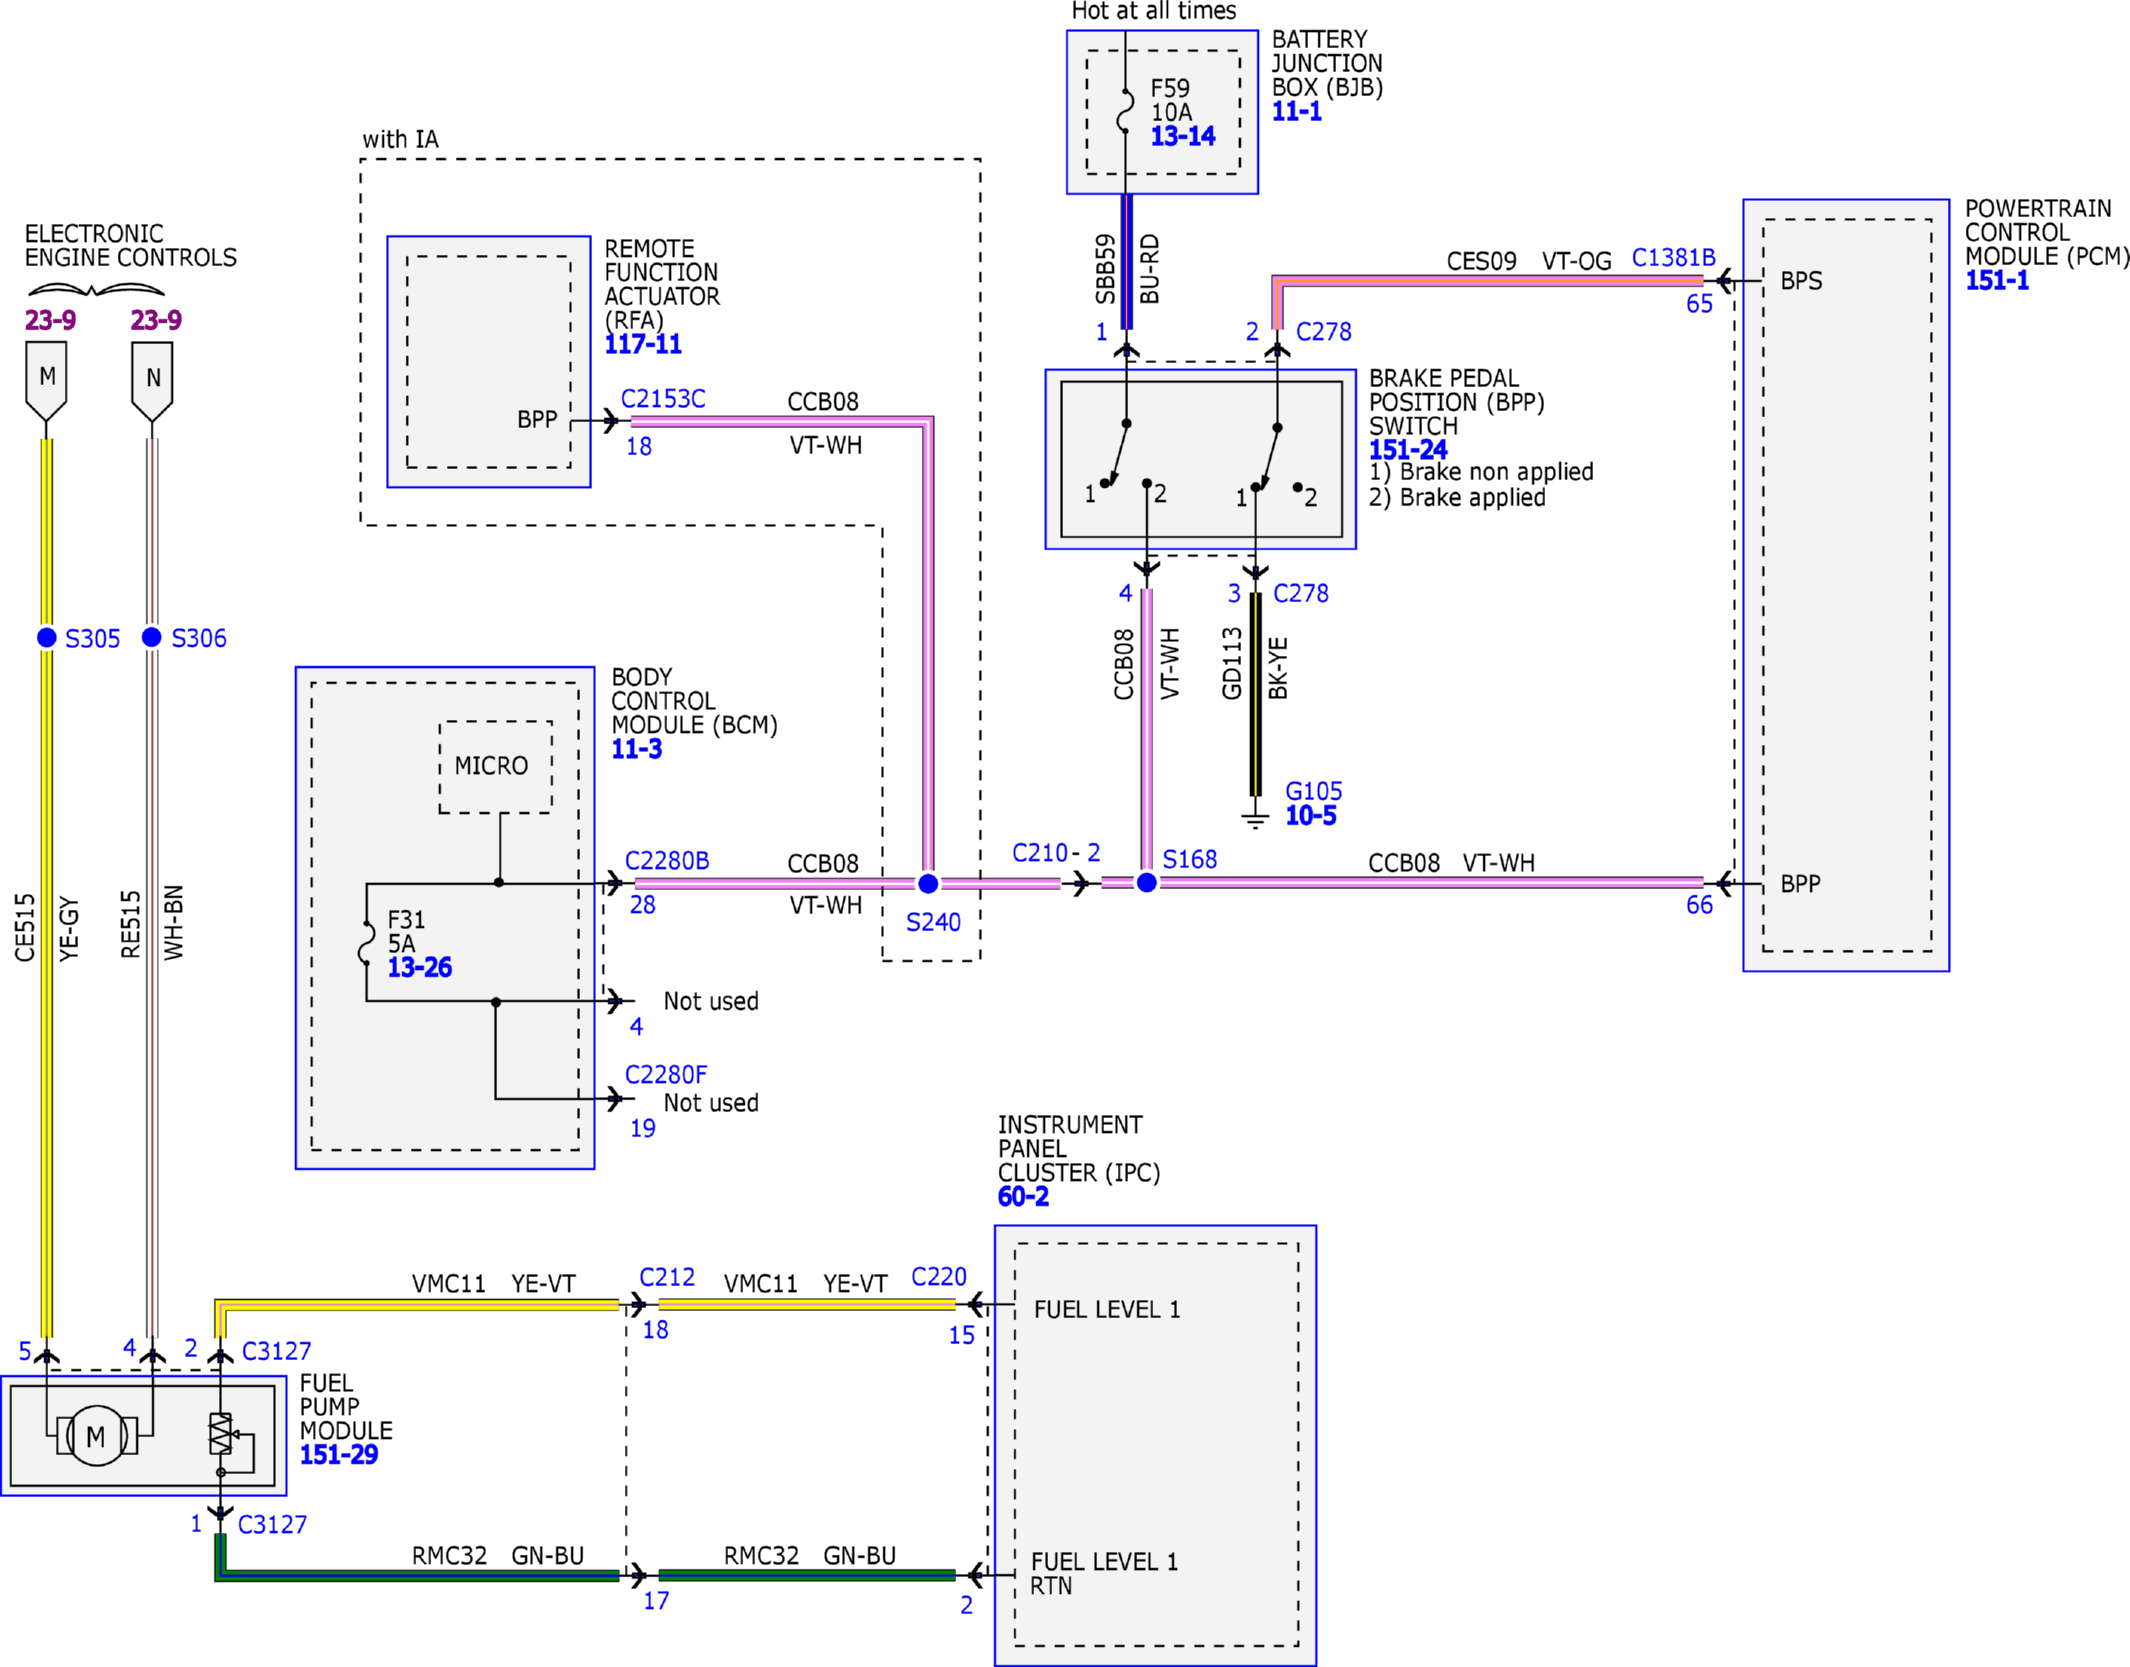The width and height of the screenshot is (2130, 1667).
Task: Click the S168 splice dot
Action: click(x=1147, y=882)
